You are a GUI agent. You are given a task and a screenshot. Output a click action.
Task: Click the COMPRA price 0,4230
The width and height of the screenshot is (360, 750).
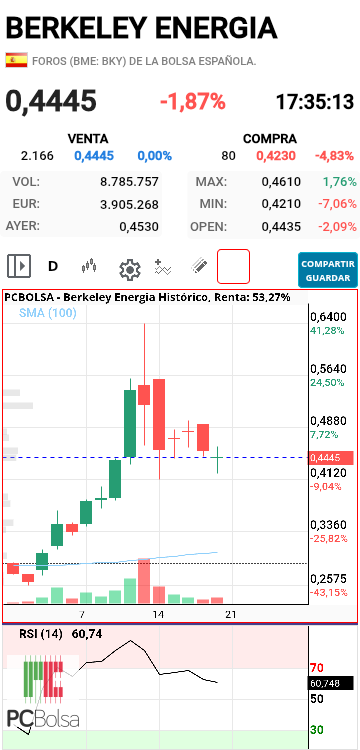276,156
